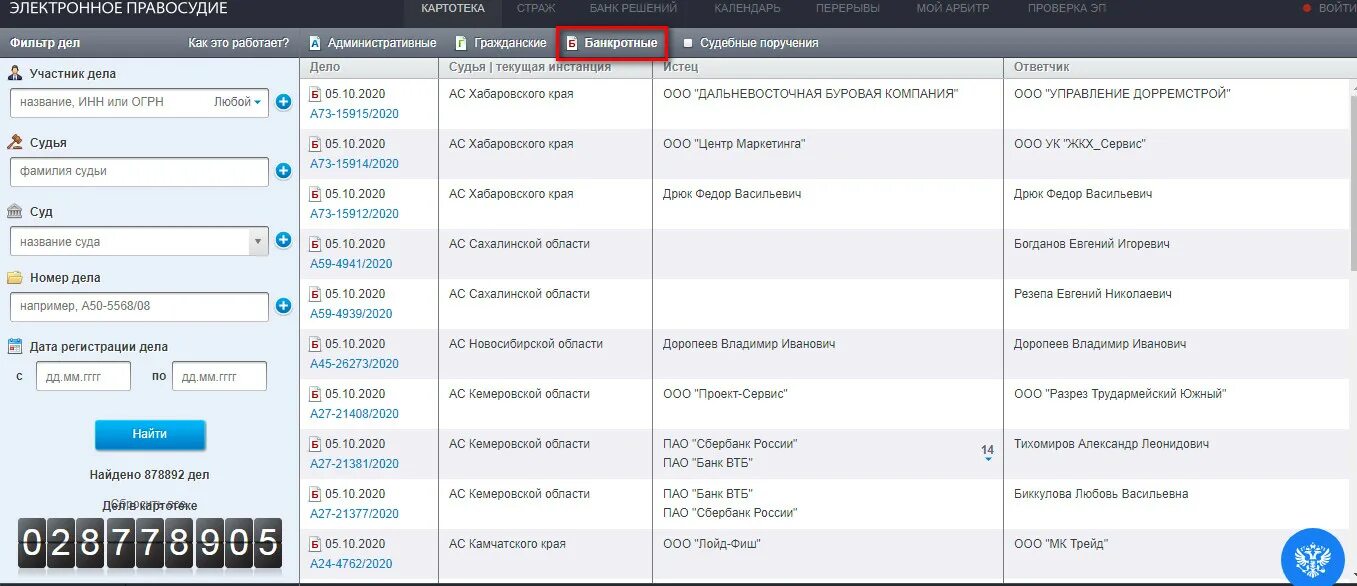
Task: Click the registration date from field
Action: tap(83, 376)
